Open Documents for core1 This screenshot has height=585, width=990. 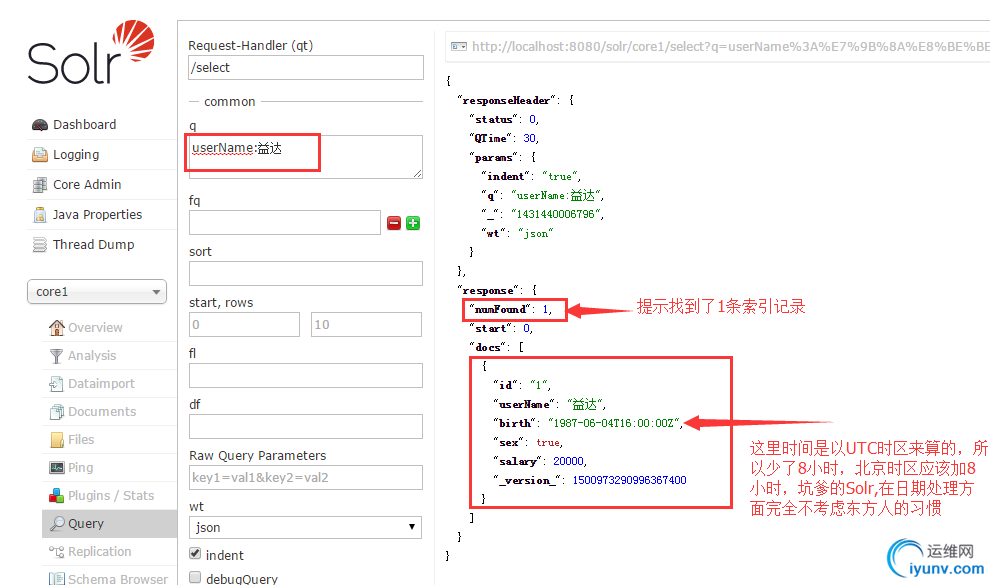point(102,411)
